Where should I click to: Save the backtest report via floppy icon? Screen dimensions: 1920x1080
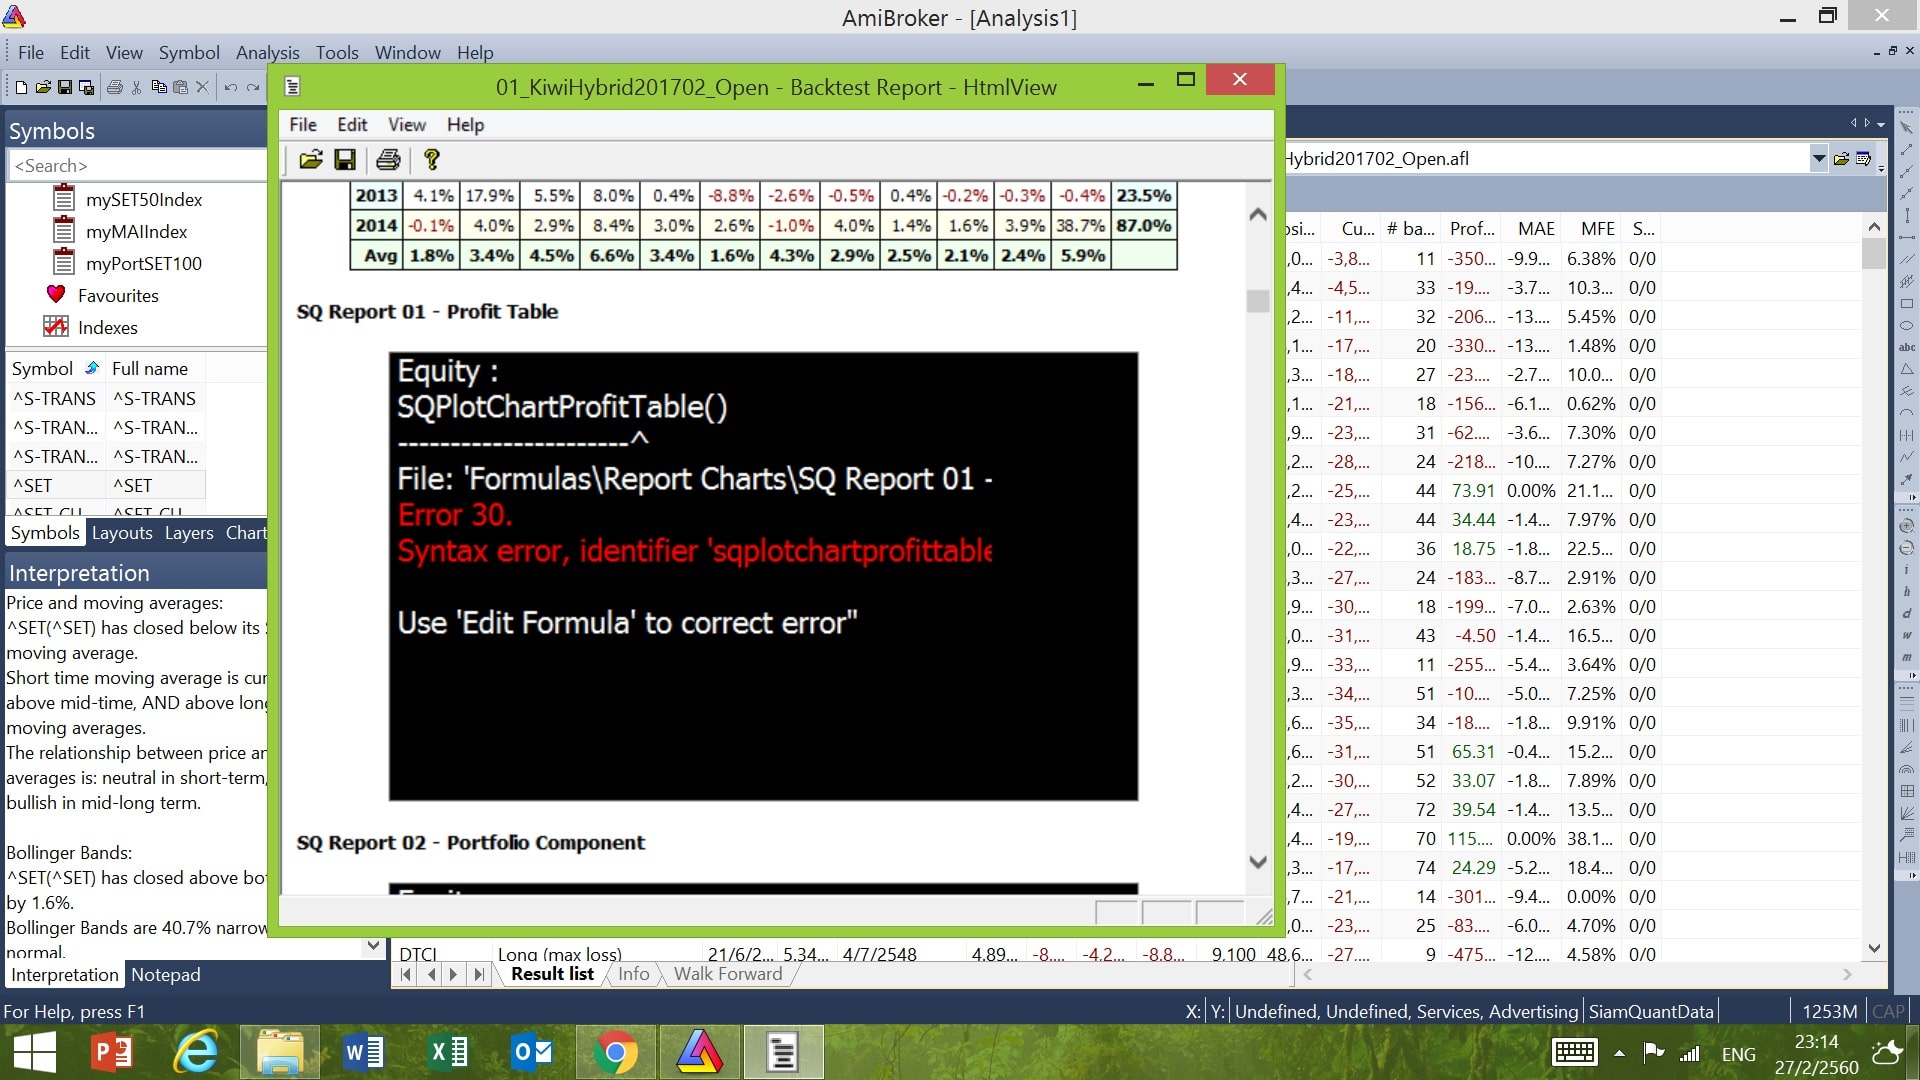pos(345,160)
